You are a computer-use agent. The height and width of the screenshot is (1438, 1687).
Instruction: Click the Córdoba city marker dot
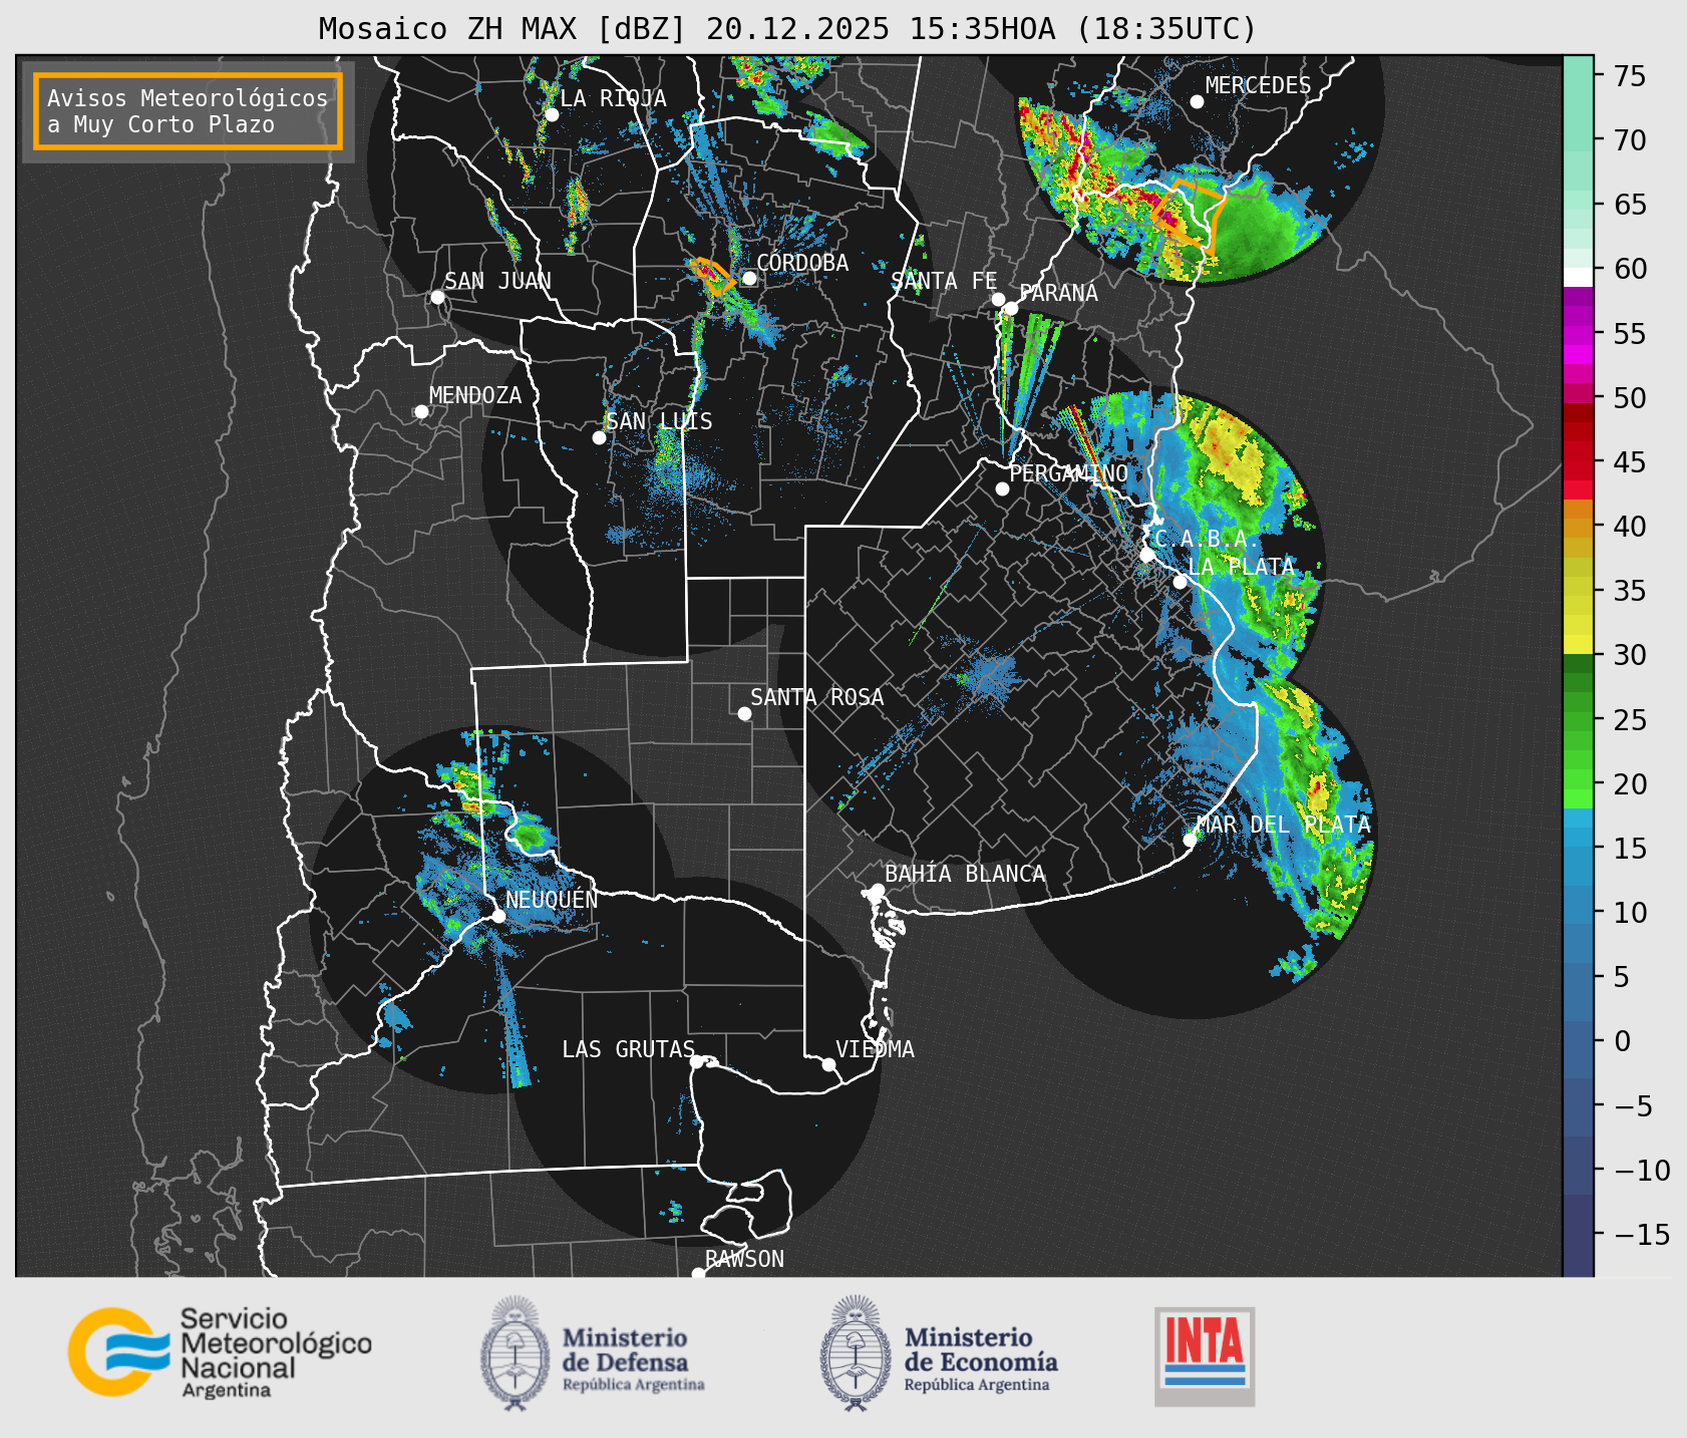749,278
